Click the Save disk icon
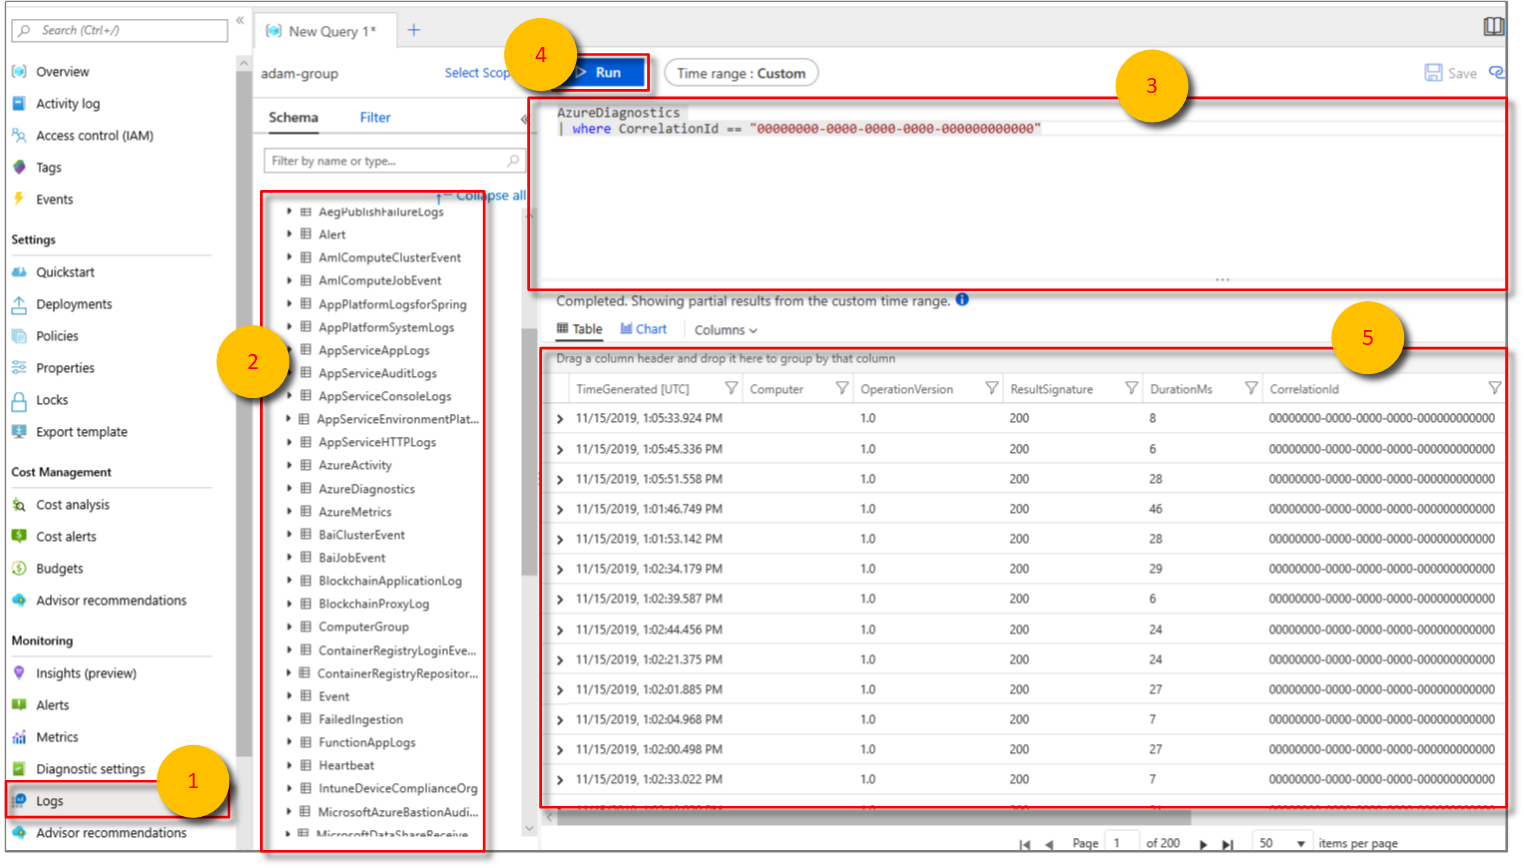The height and width of the screenshot is (868, 1524). tap(1433, 73)
